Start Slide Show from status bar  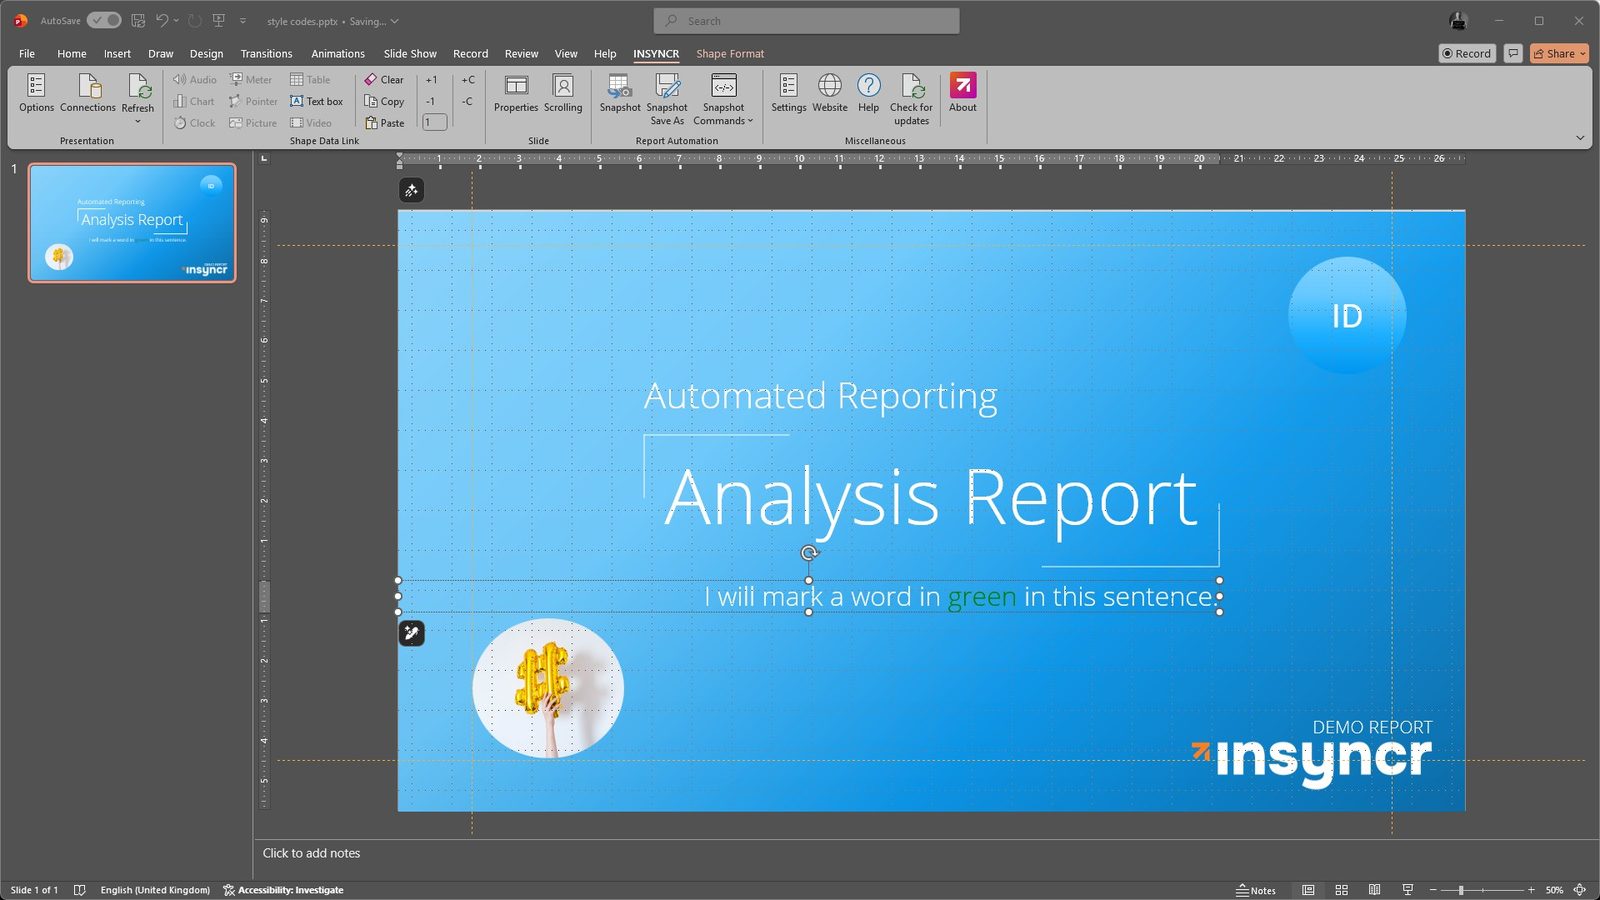1408,890
